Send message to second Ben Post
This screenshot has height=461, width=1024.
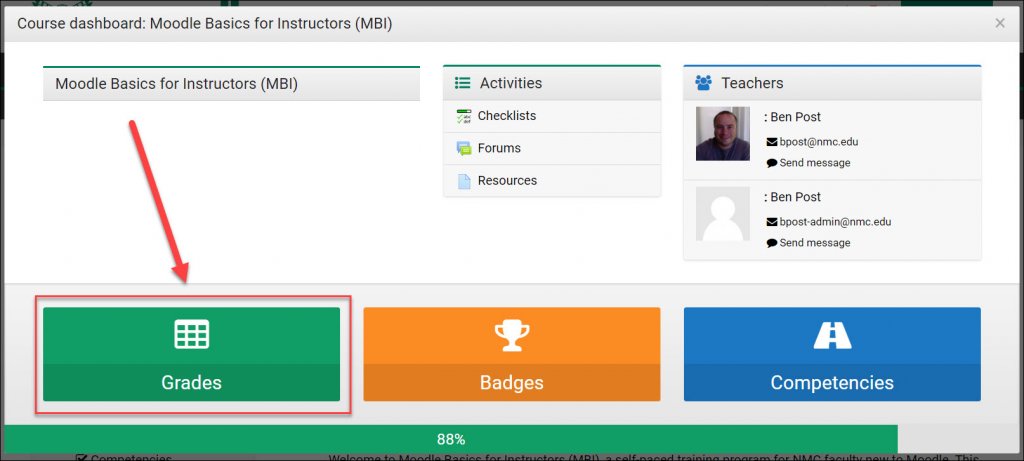pos(815,243)
